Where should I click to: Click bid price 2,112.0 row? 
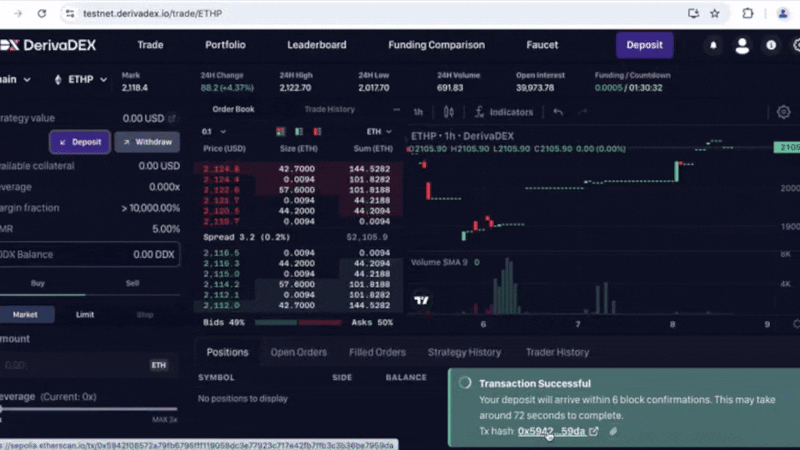[298, 306]
